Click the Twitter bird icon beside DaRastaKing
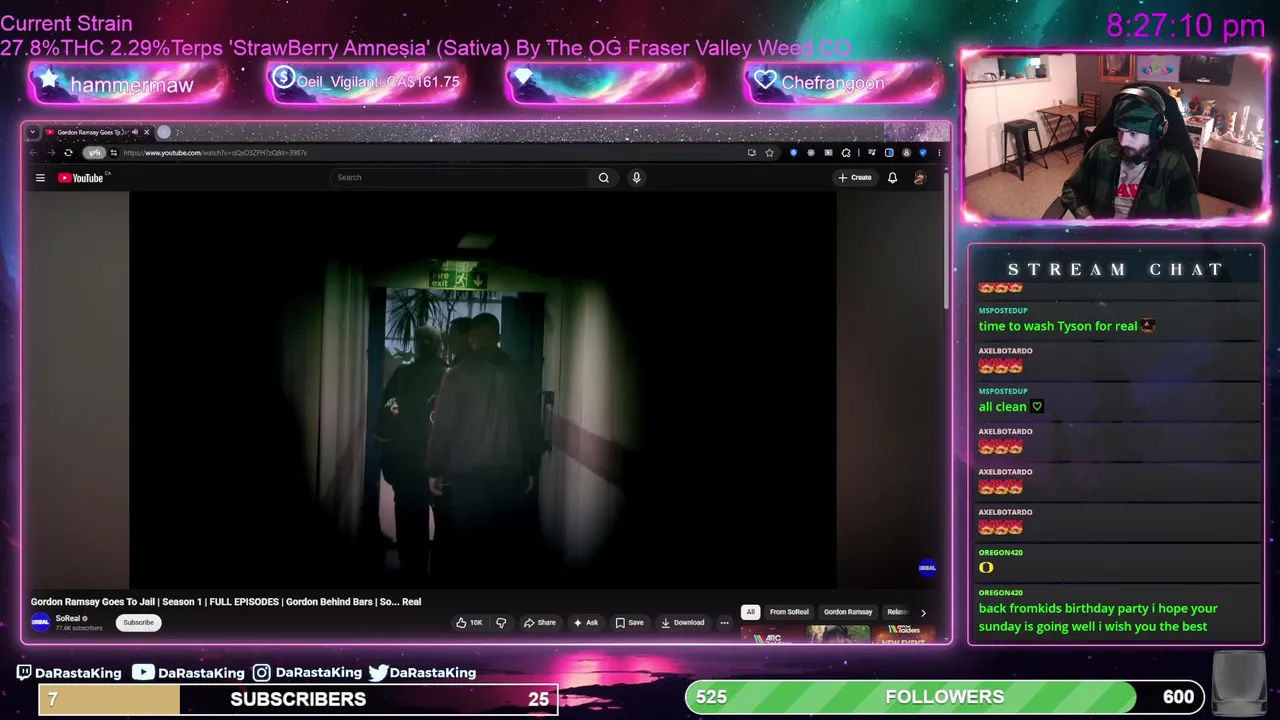 378,673
